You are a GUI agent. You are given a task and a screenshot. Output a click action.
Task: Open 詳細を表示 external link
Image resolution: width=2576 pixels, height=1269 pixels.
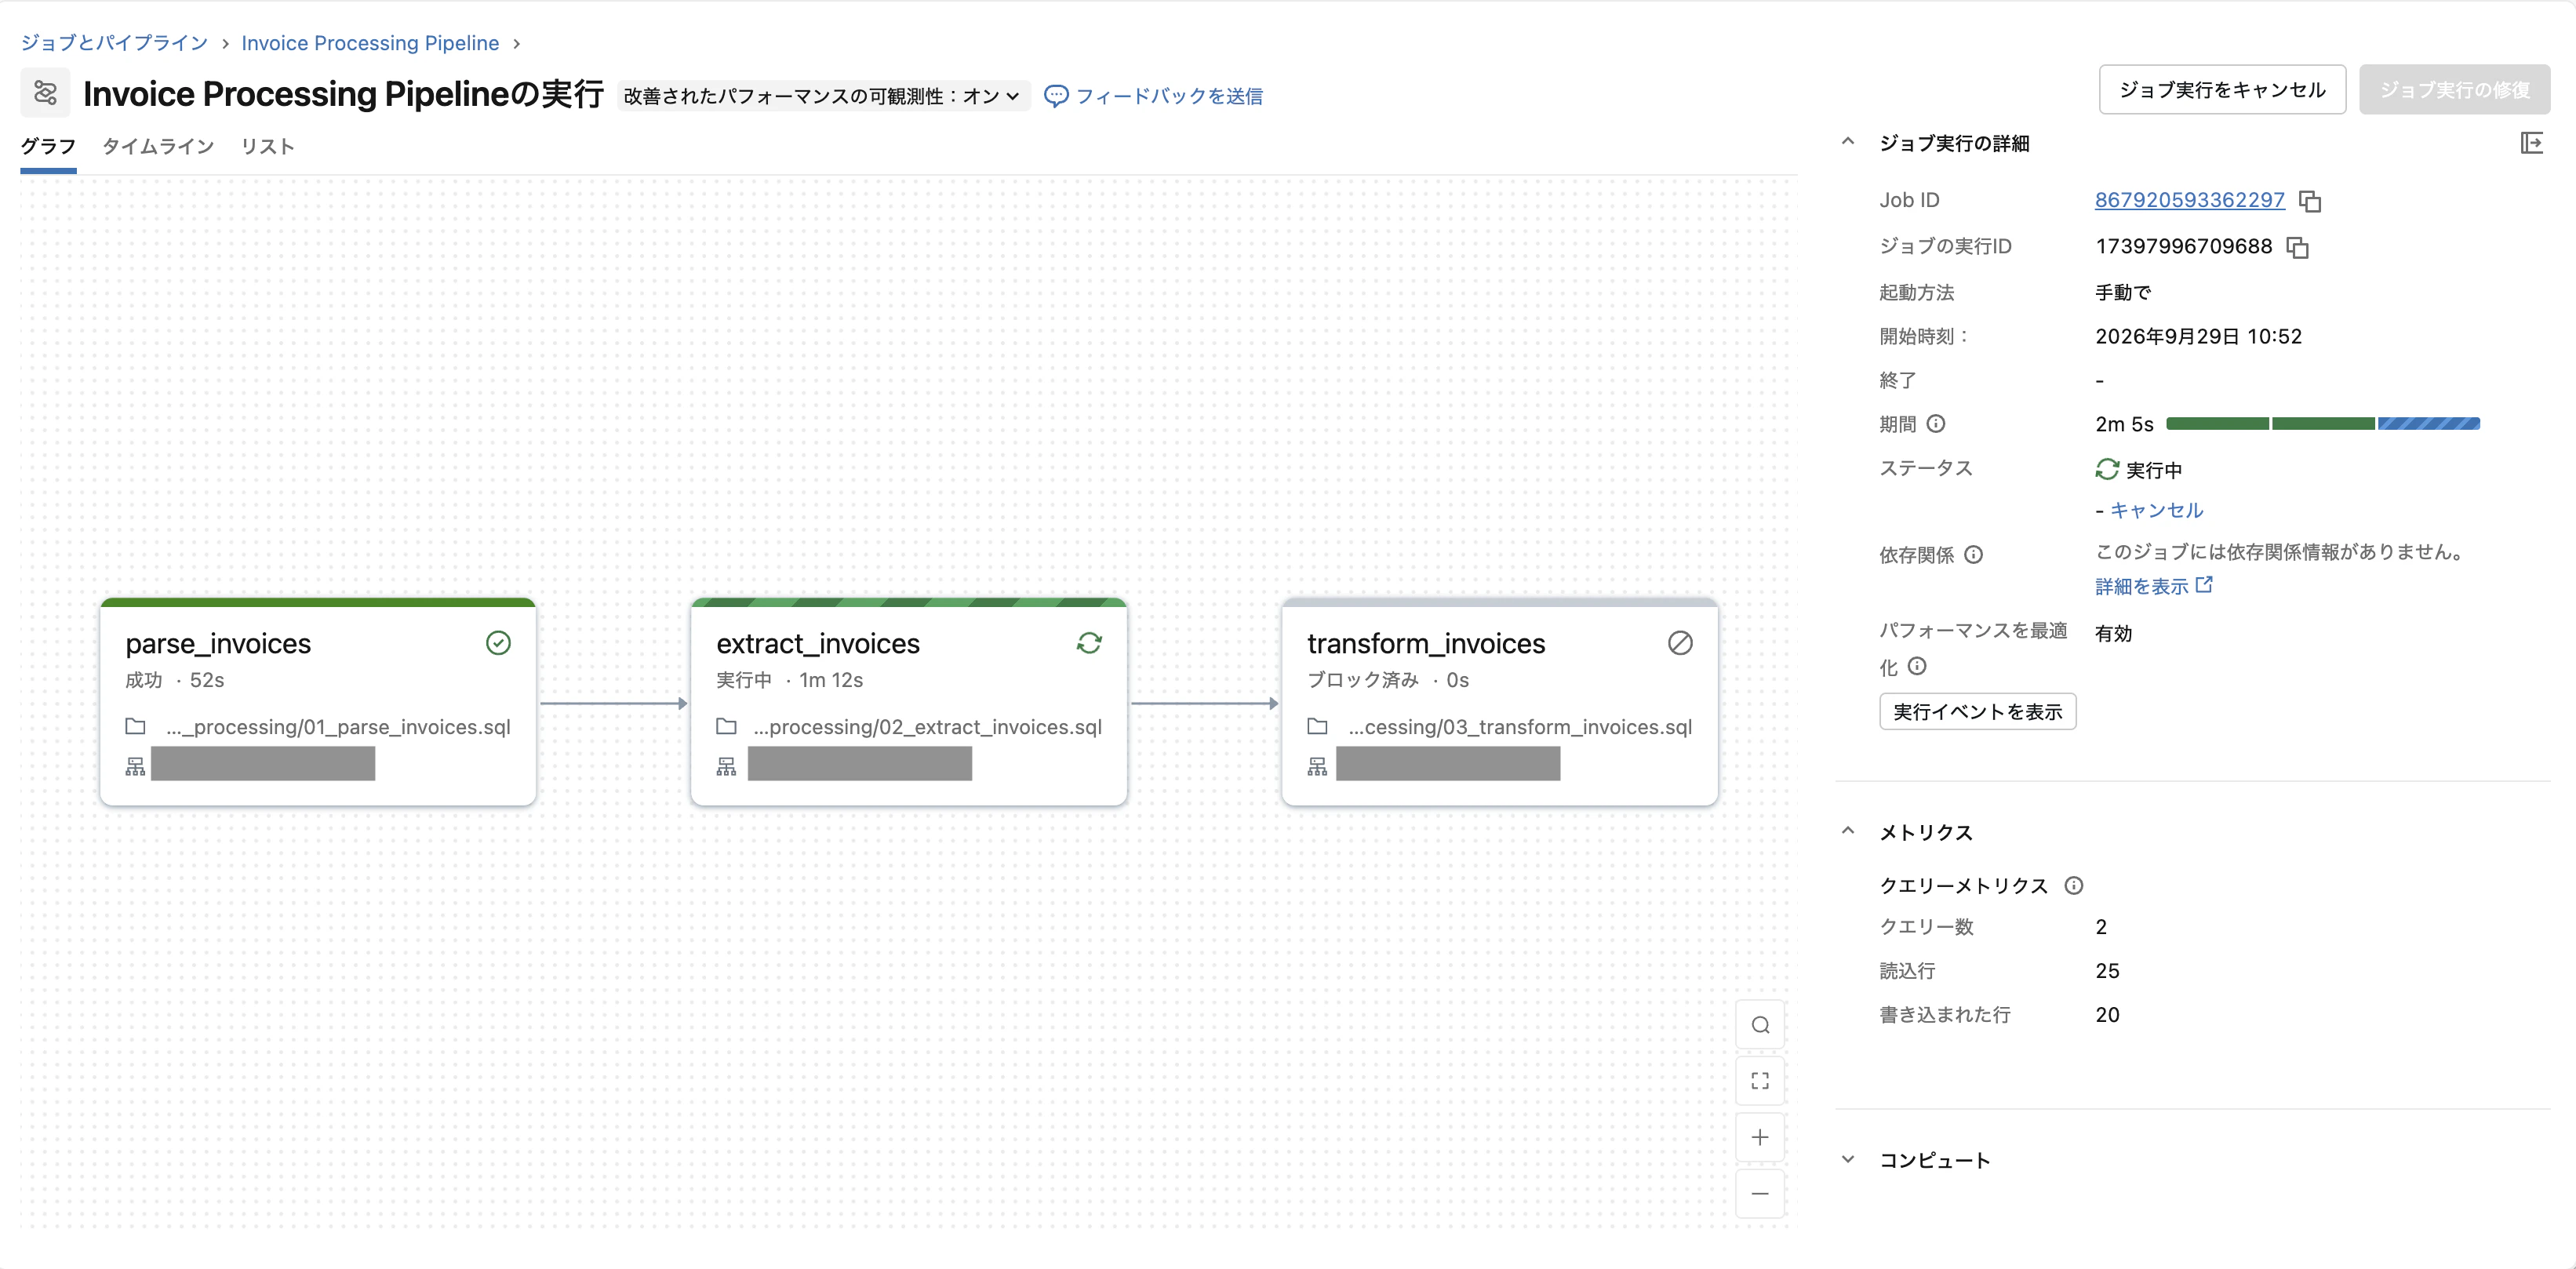tap(2153, 586)
